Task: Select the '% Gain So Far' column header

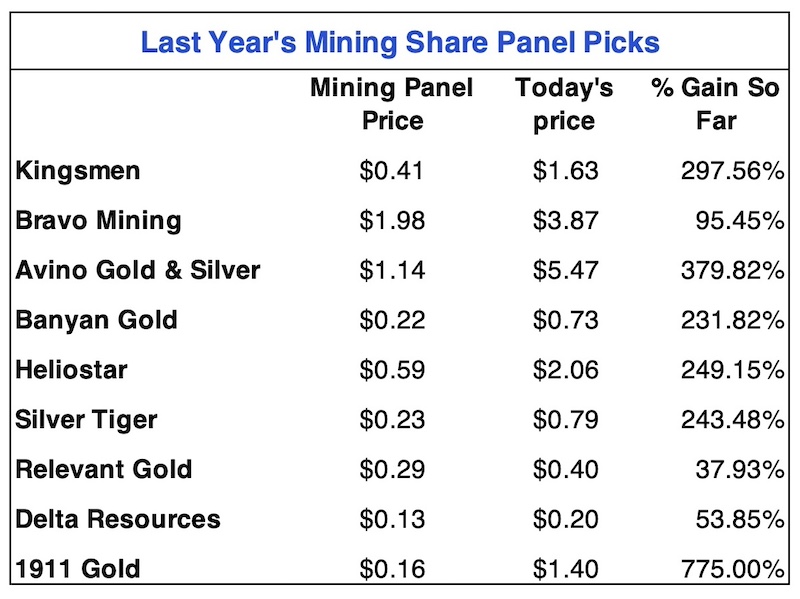Action: (x=717, y=104)
